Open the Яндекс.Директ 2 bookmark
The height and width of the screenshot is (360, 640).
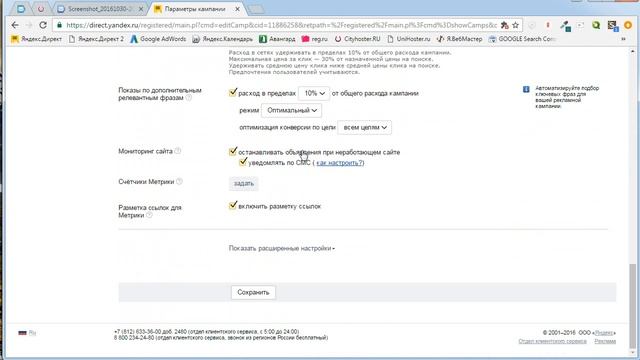click(96, 39)
